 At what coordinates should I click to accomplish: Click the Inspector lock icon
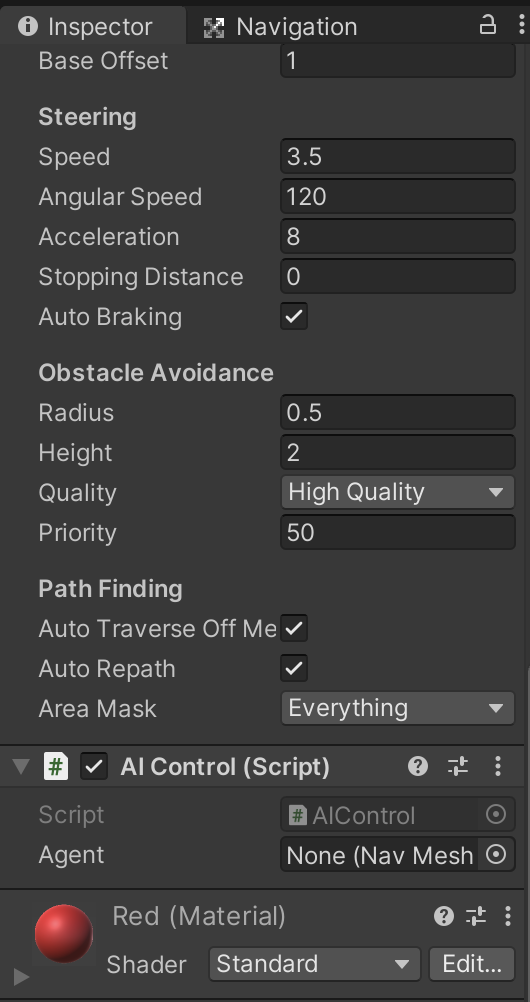click(488, 25)
